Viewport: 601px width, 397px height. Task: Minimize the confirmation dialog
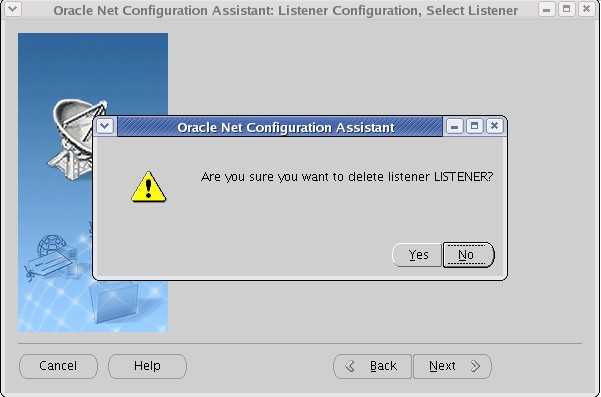455,126
